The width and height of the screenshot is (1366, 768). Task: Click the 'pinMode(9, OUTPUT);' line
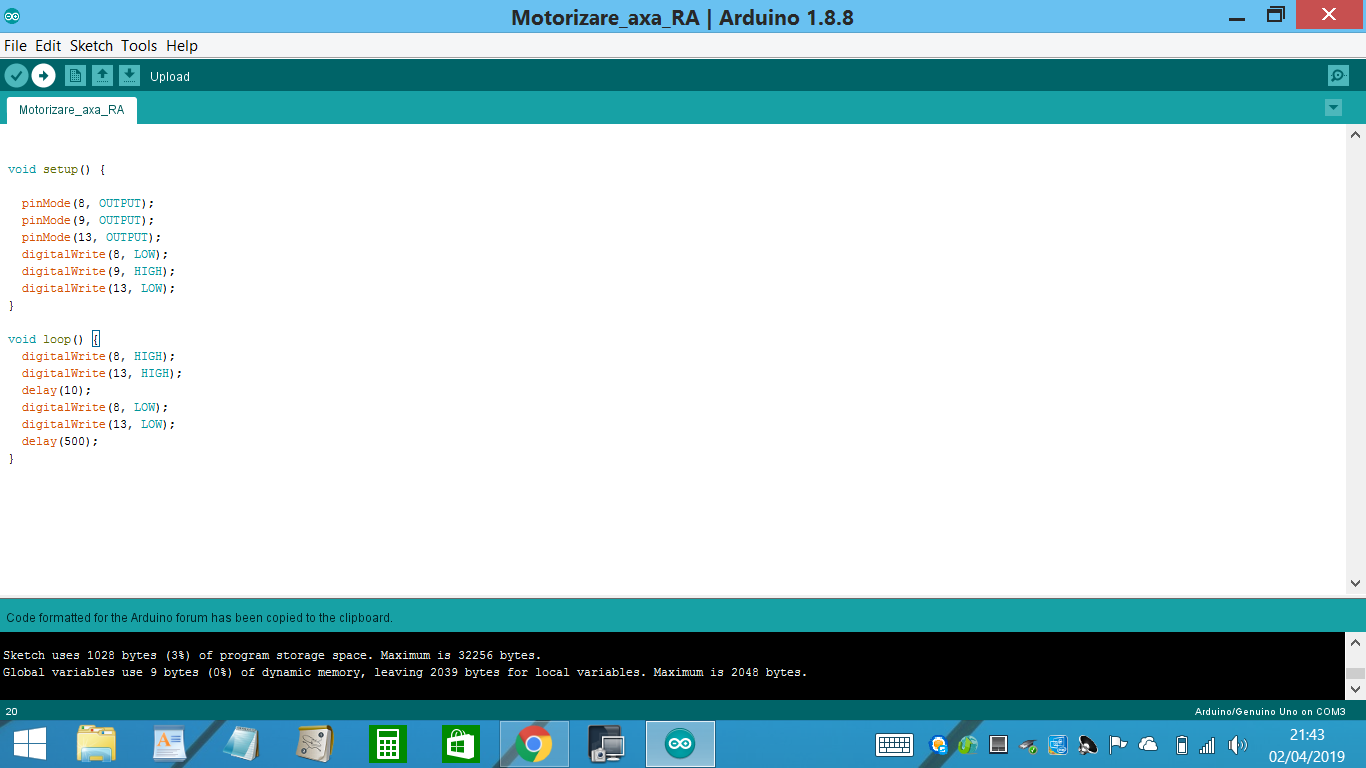tap(88, 221)
